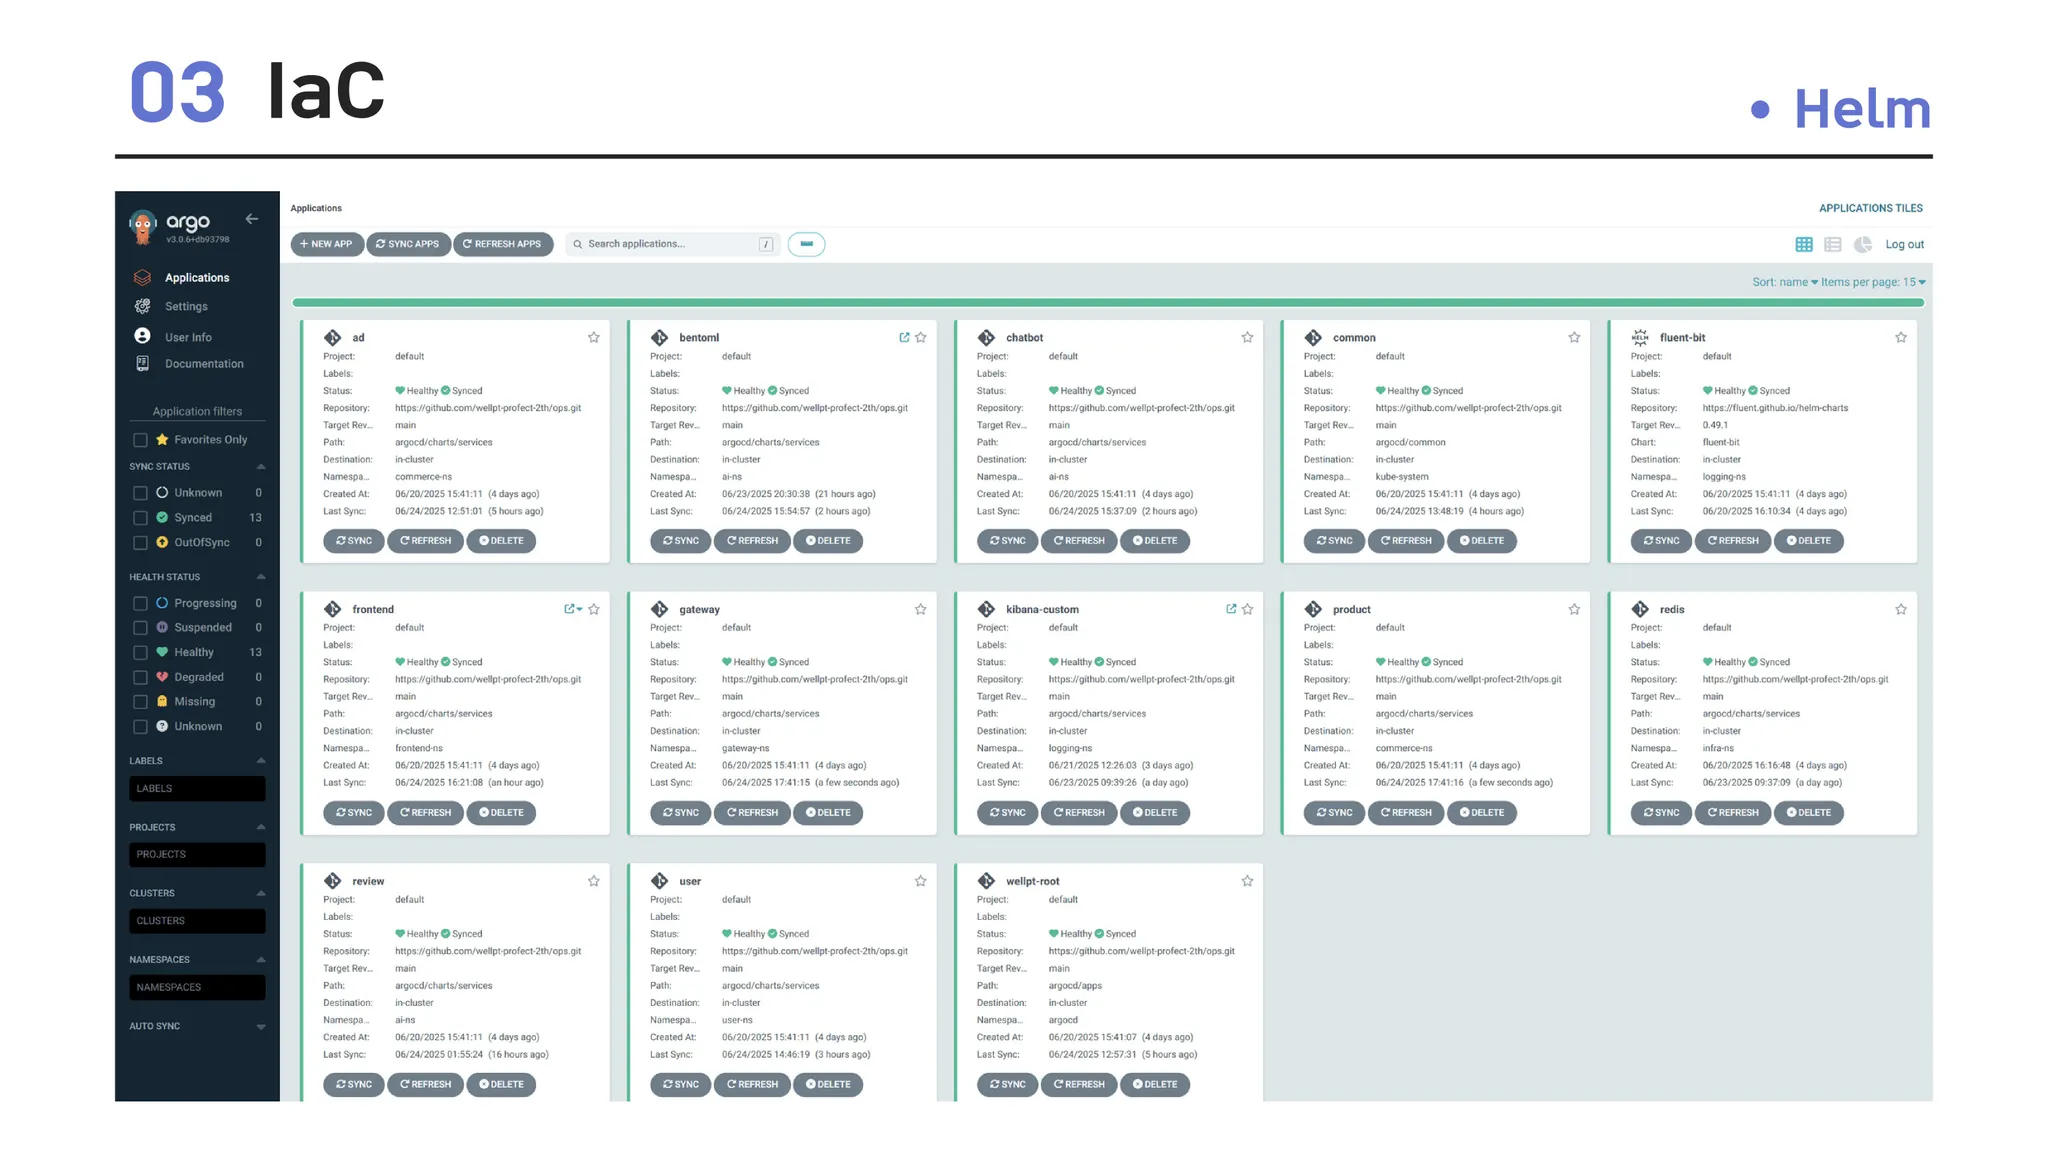Star the user application

point(921,881)
